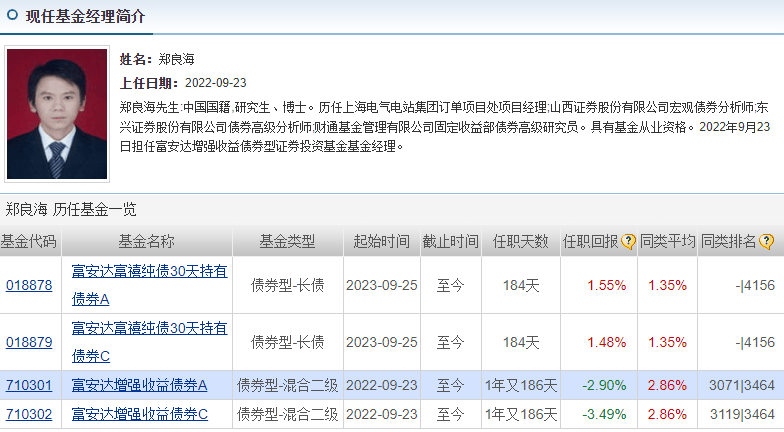Viewport: 784px width, 432px height.
Task: Open fund code link 018878
Action: click(x=29, y=285)
